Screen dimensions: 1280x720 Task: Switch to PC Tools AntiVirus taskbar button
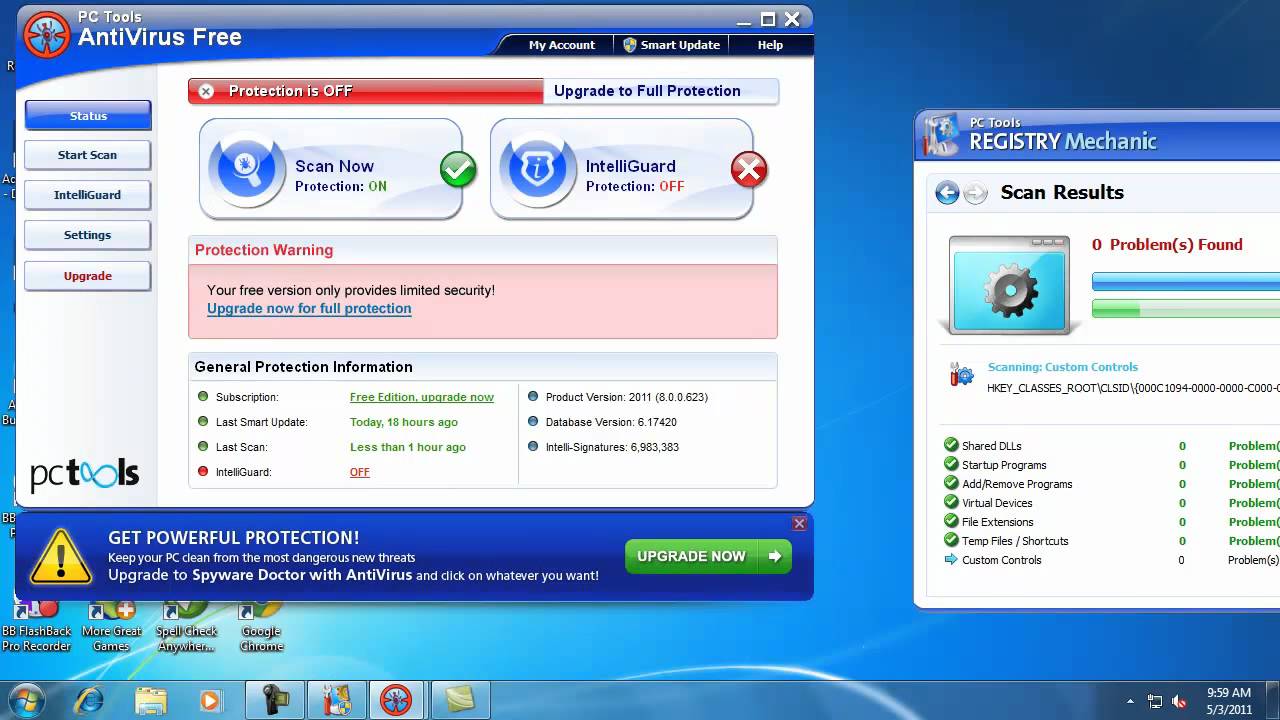point(397,700)
